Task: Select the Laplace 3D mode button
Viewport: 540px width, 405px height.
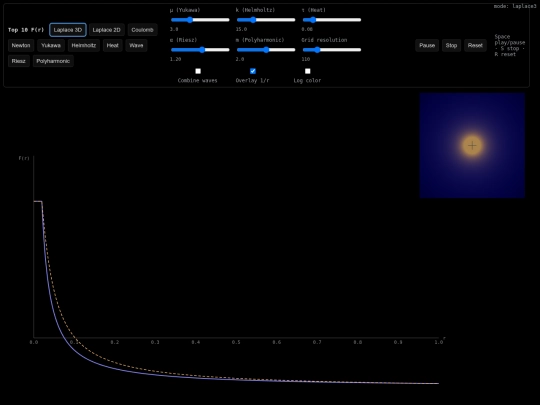Action: (x=68, y=30)
